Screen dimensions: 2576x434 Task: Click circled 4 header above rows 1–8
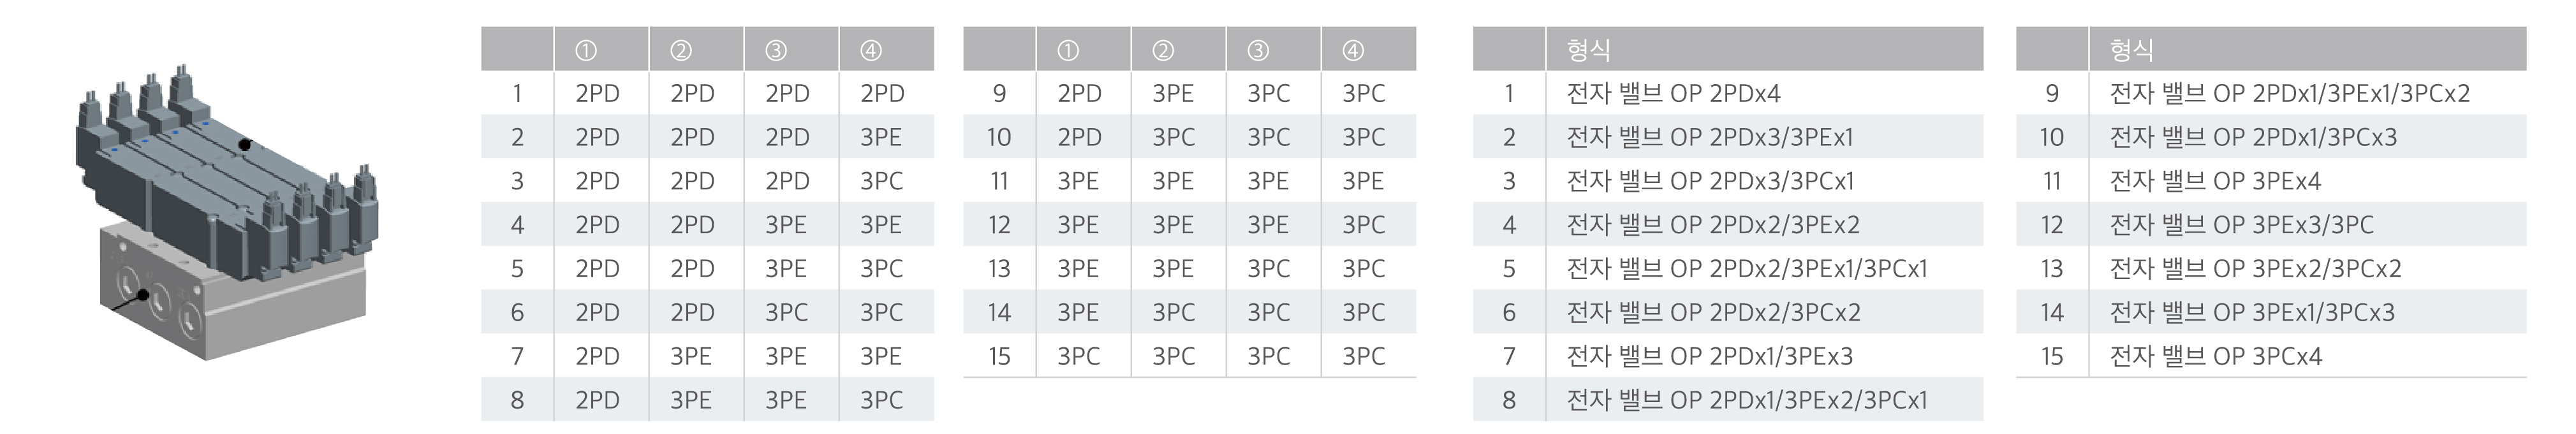[x=871, y=50]
